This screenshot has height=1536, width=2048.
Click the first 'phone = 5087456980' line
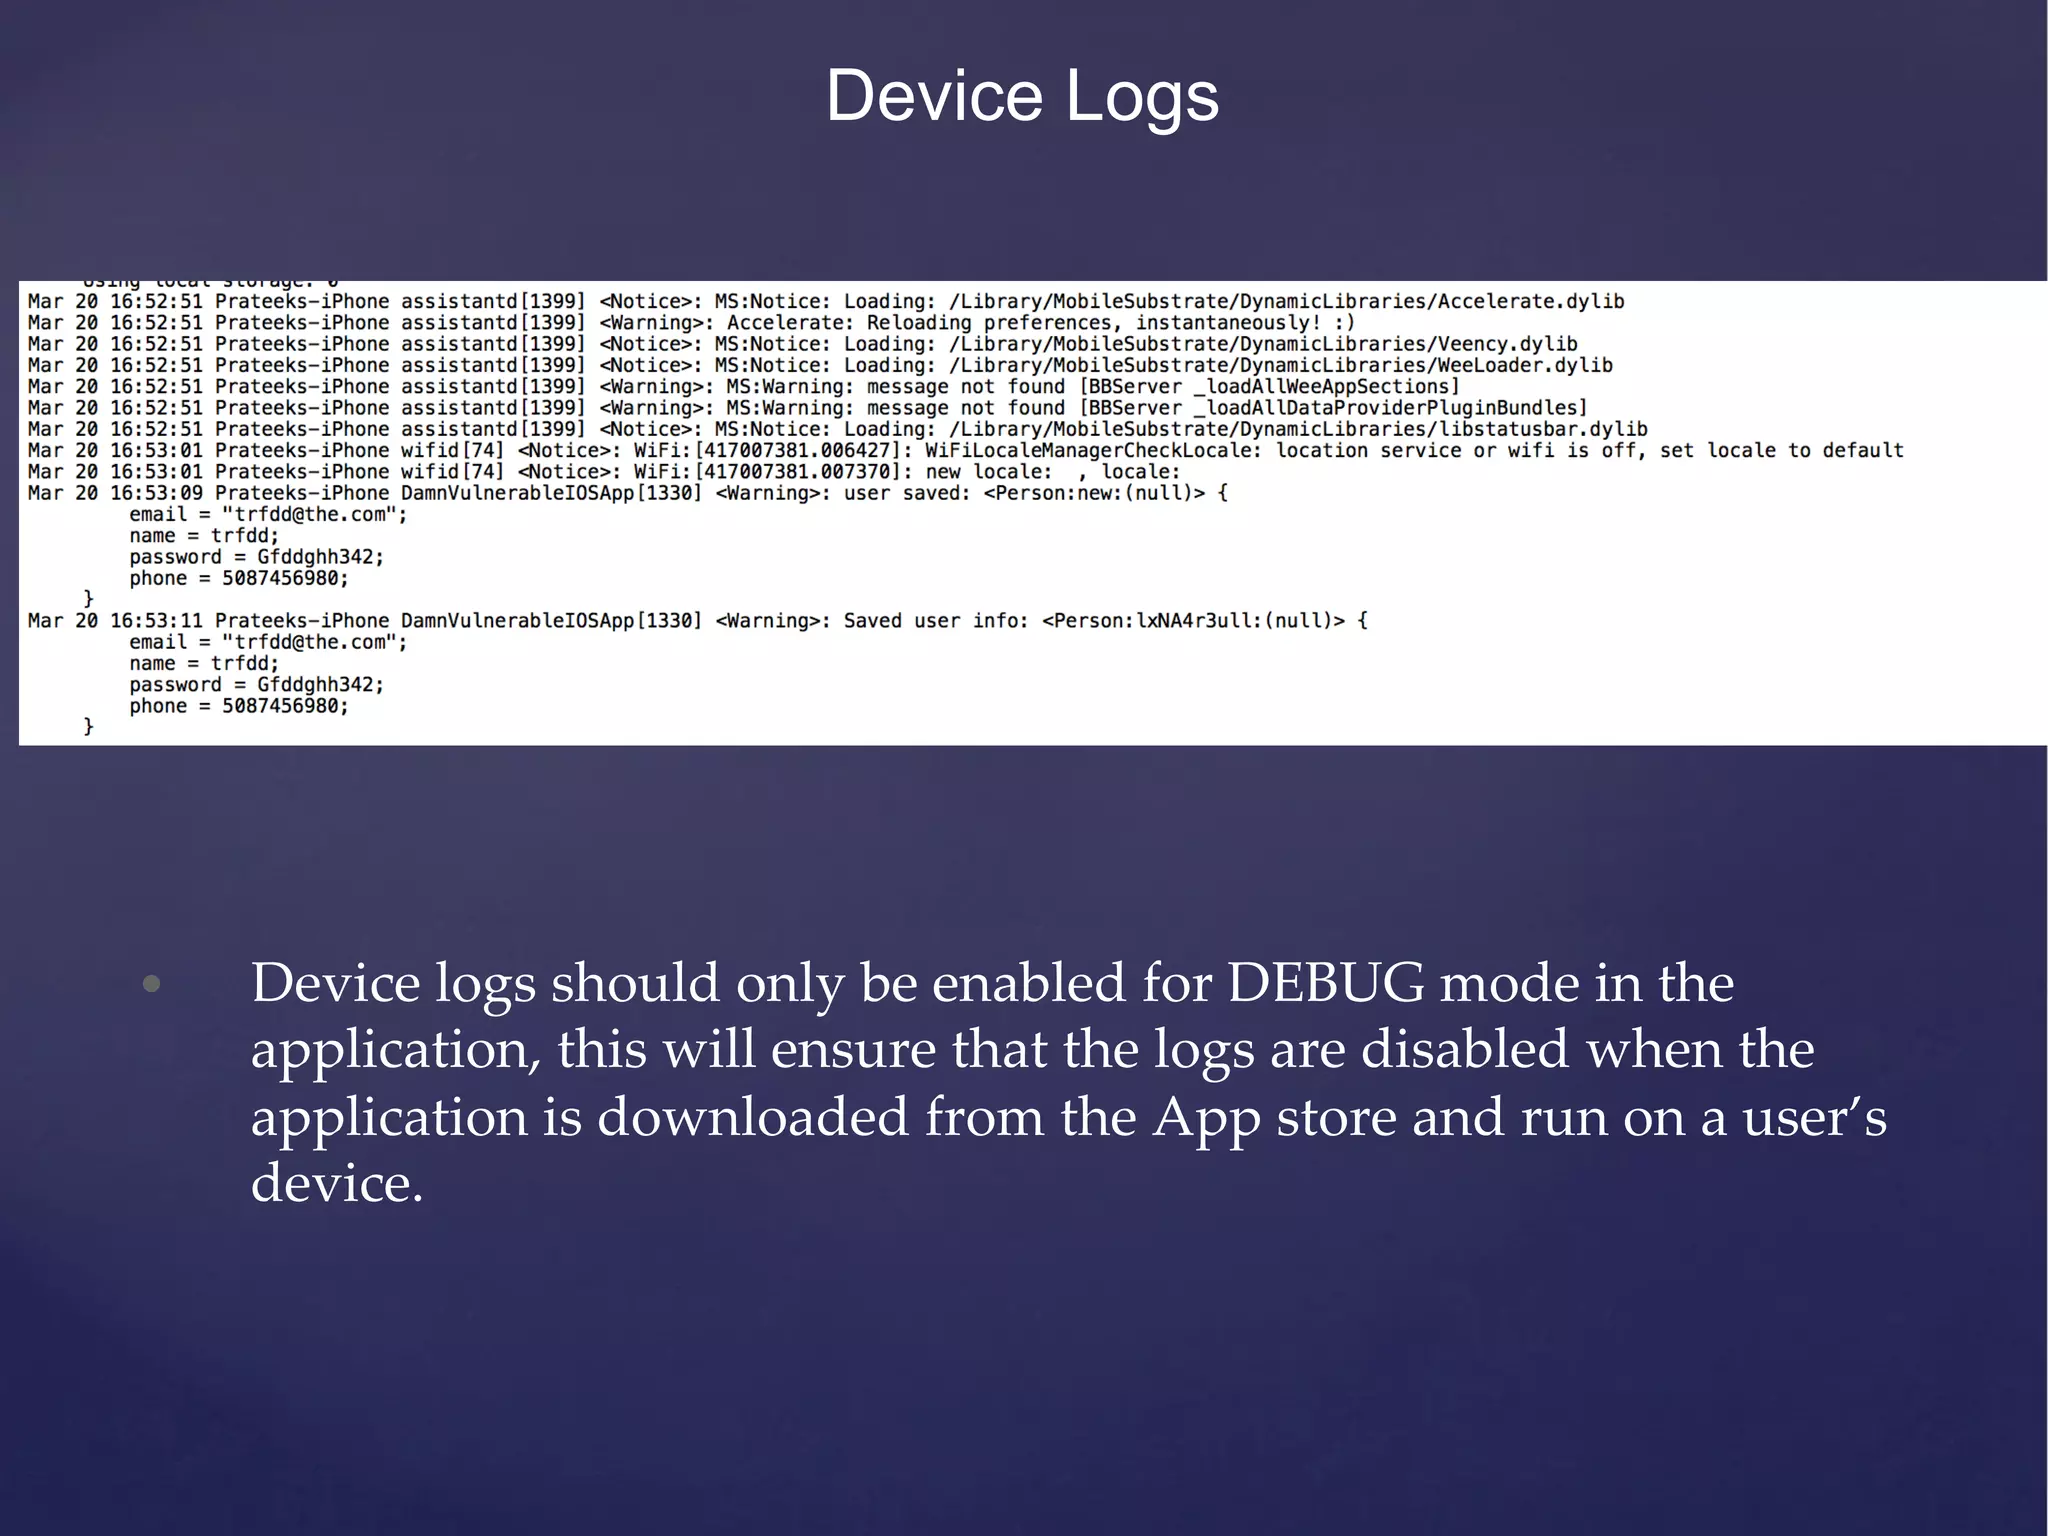239,579
